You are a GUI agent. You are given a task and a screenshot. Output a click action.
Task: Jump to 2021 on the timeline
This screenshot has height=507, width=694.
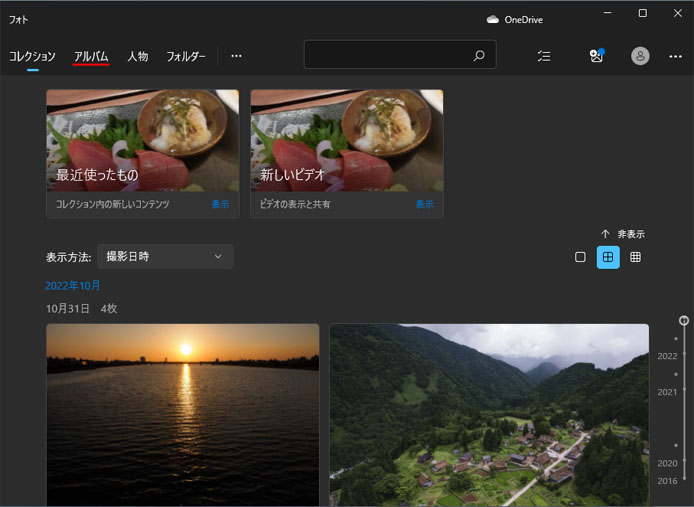point(667,392)
